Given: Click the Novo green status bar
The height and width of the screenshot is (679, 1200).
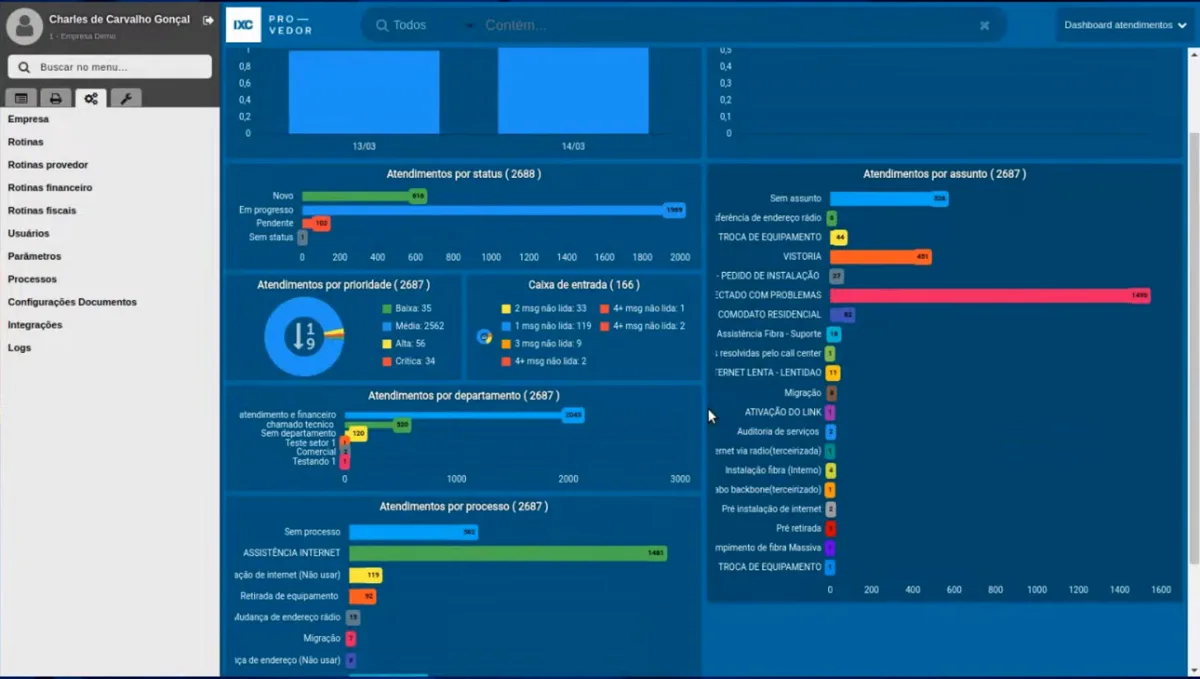Looking at the screenshot, I should [364, 196].
